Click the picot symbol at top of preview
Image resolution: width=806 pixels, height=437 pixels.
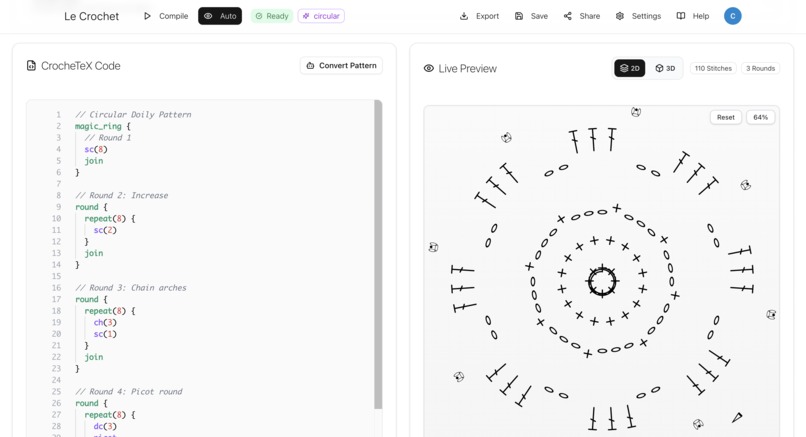636,112
